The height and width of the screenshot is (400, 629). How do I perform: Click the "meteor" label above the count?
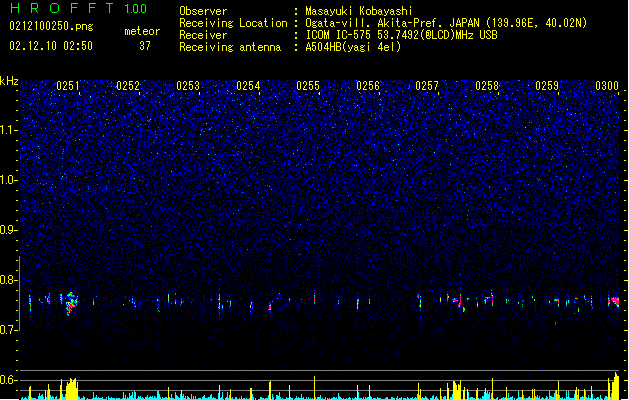click(142, 31)
